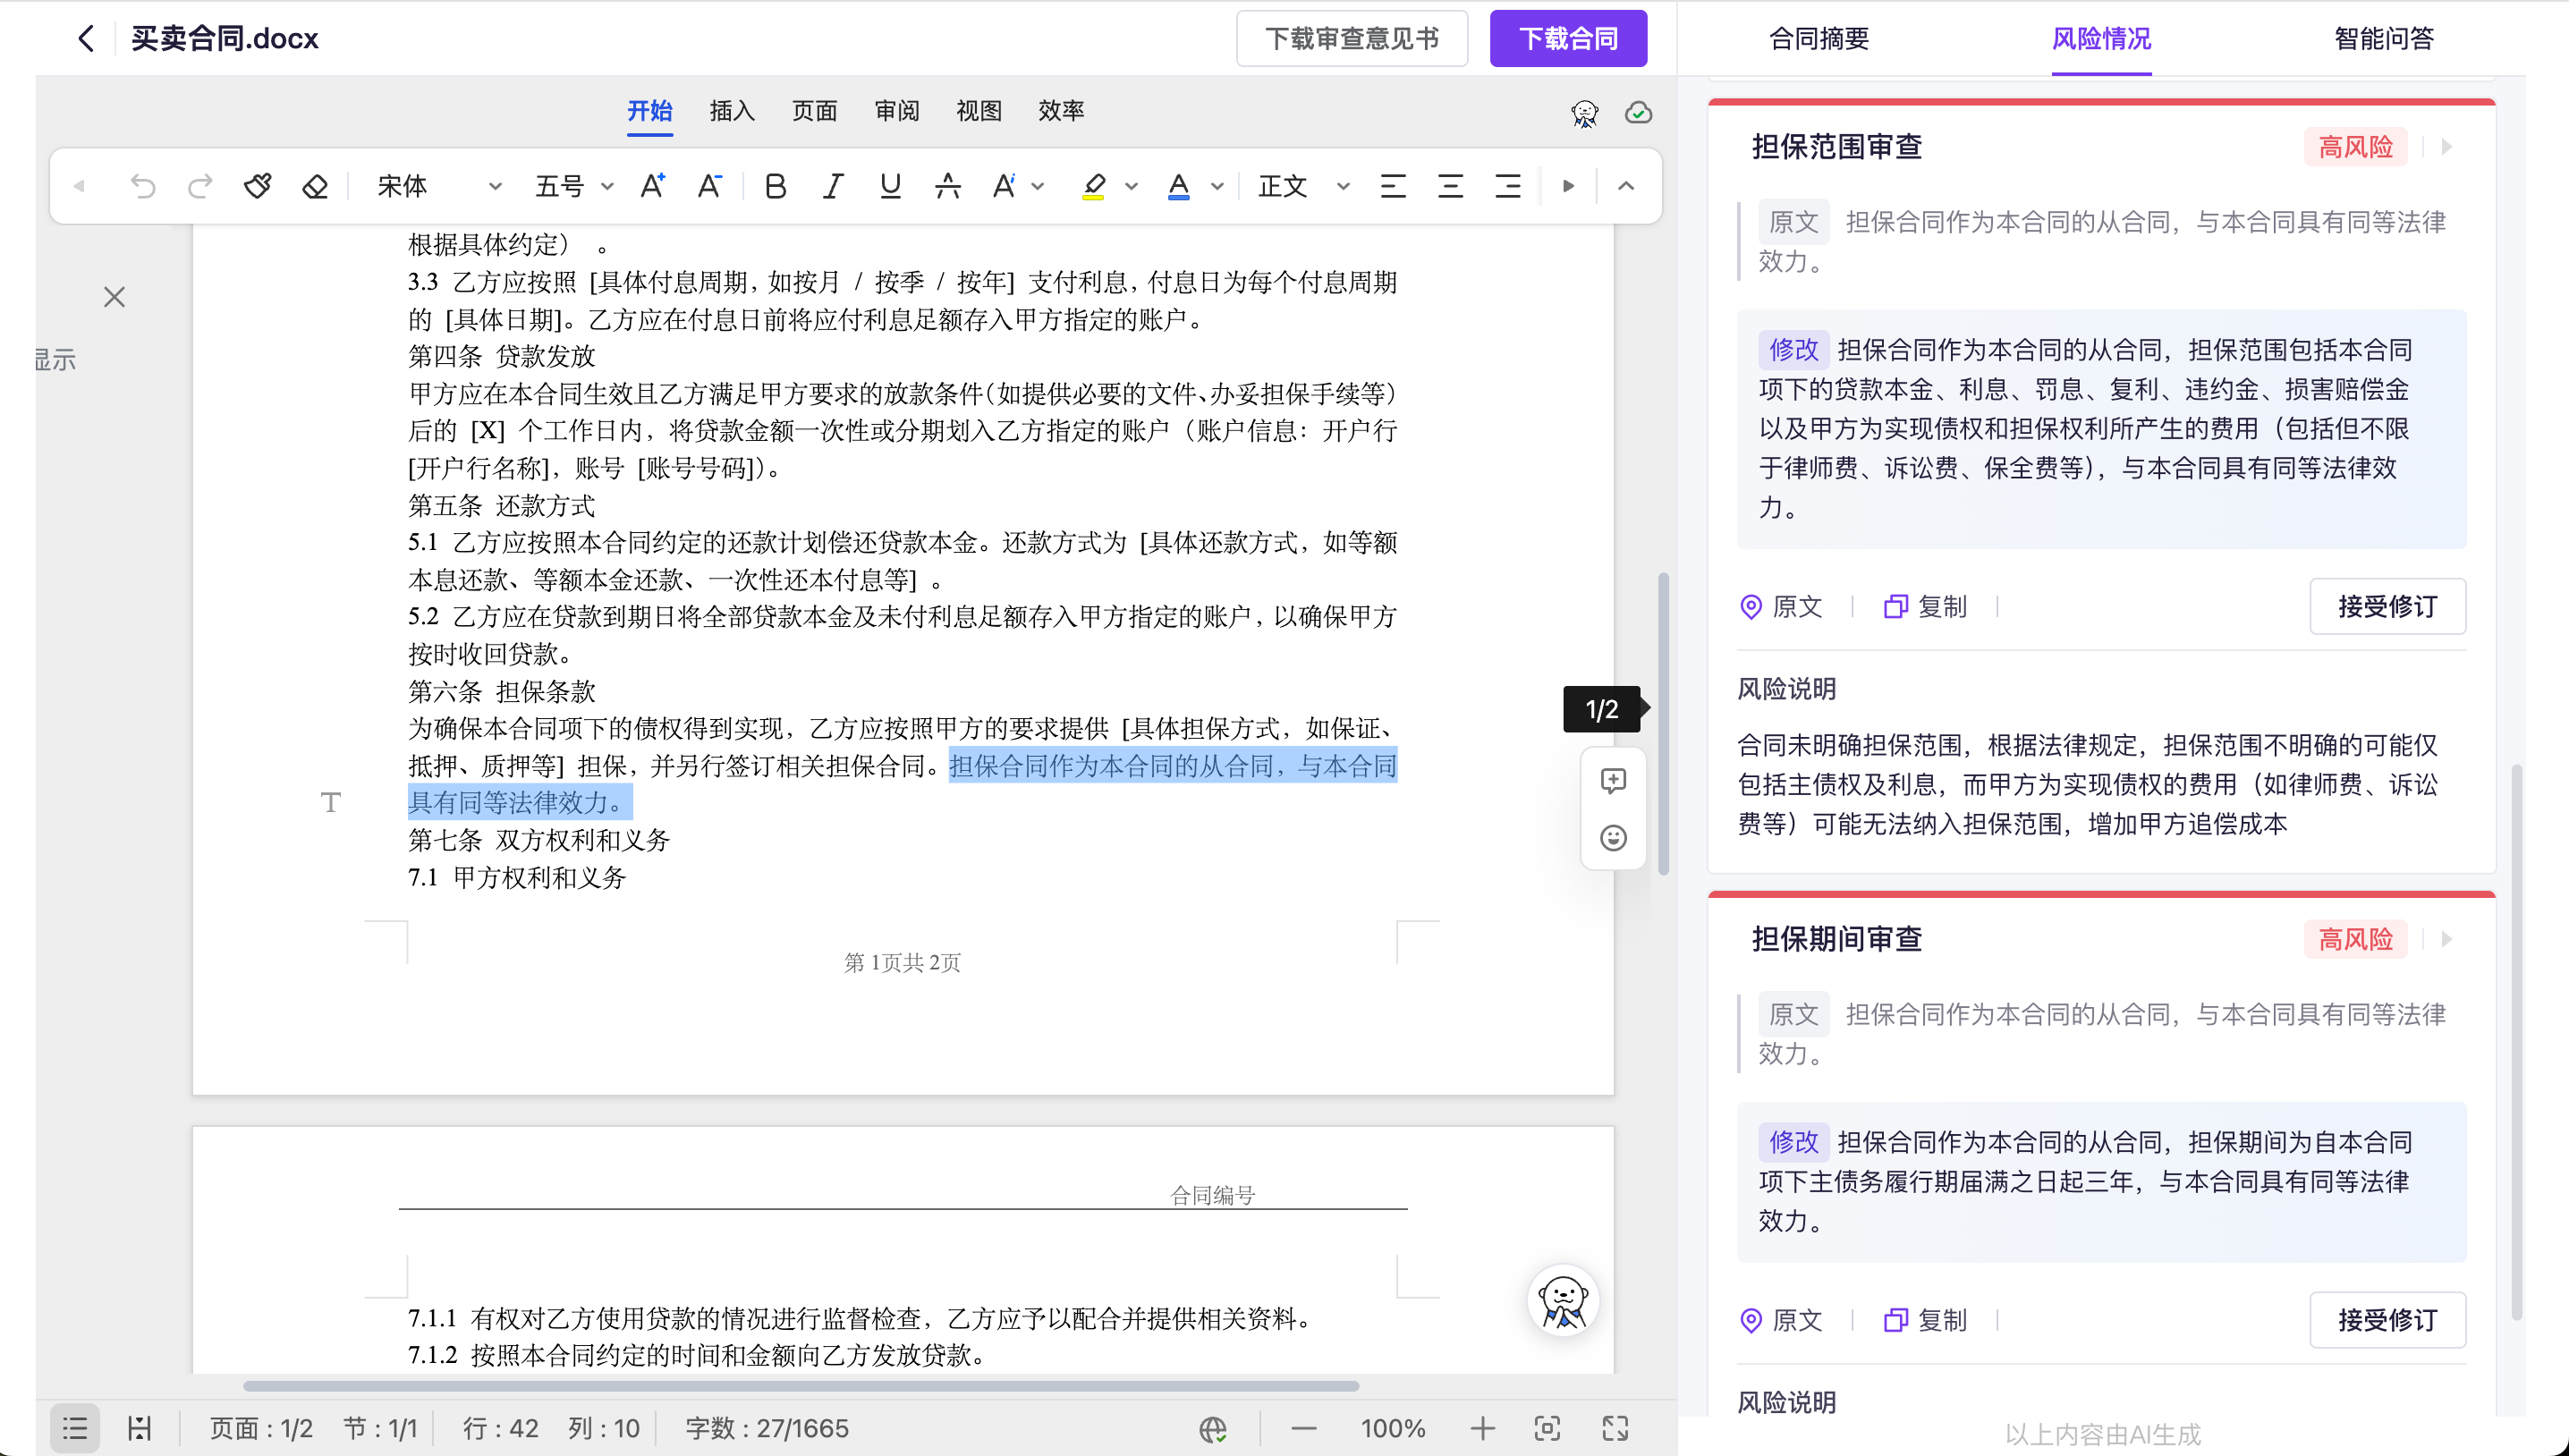Toggle underline formatting

[x=890, y=186]
